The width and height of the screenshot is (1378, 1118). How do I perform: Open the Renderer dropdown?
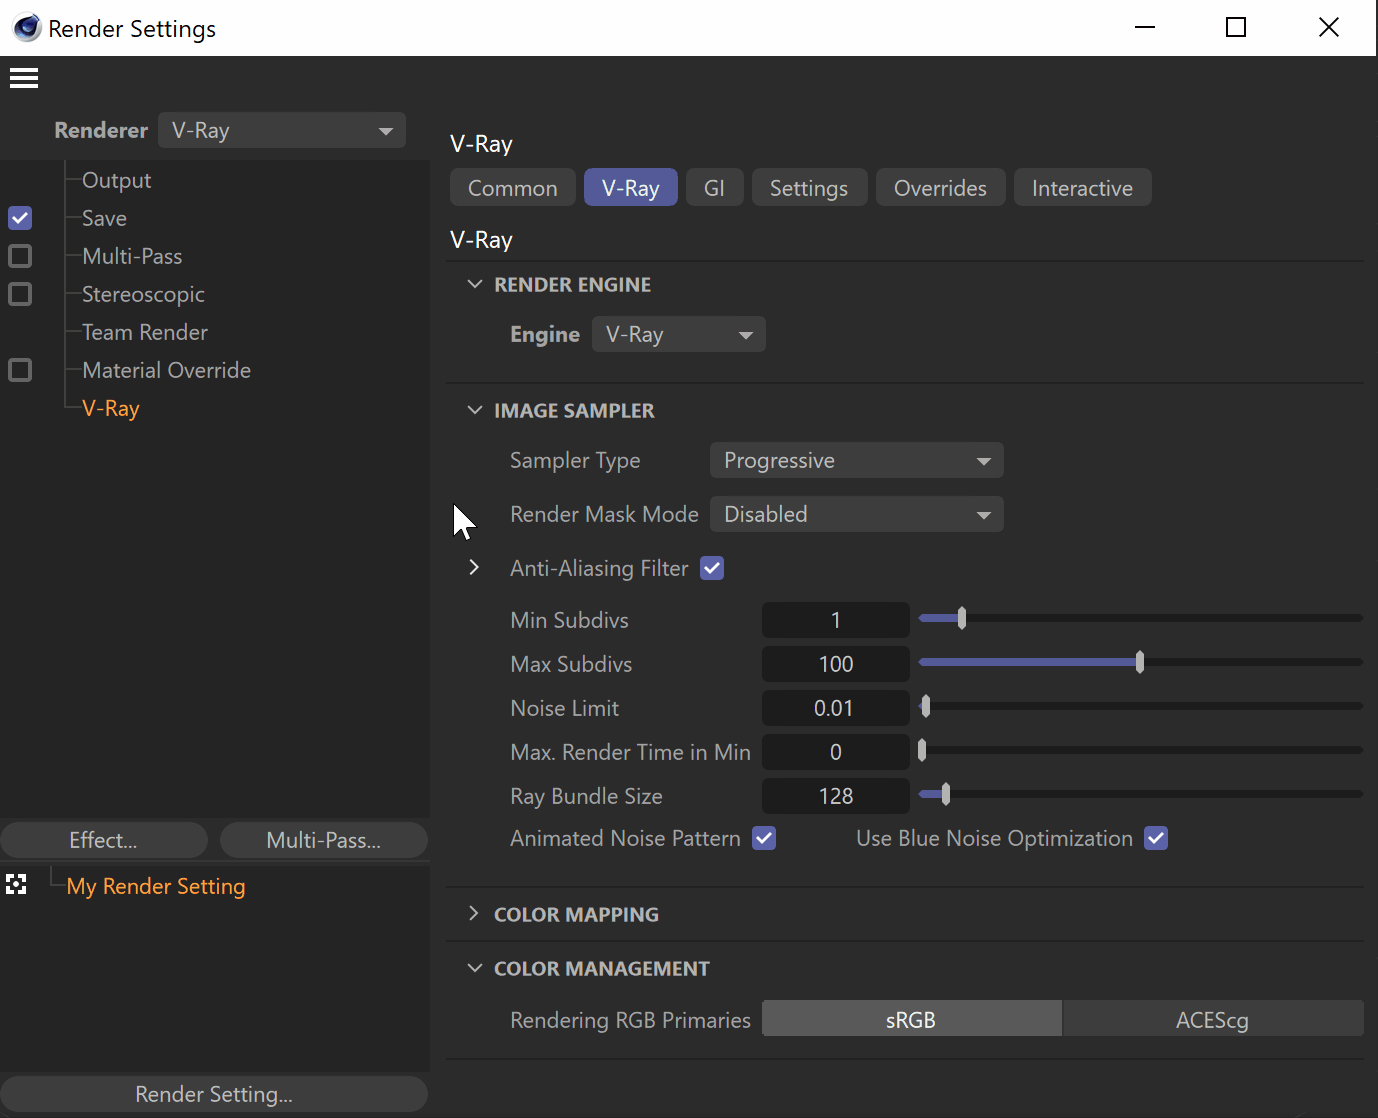pyautogui.click(x=282, y=130)
